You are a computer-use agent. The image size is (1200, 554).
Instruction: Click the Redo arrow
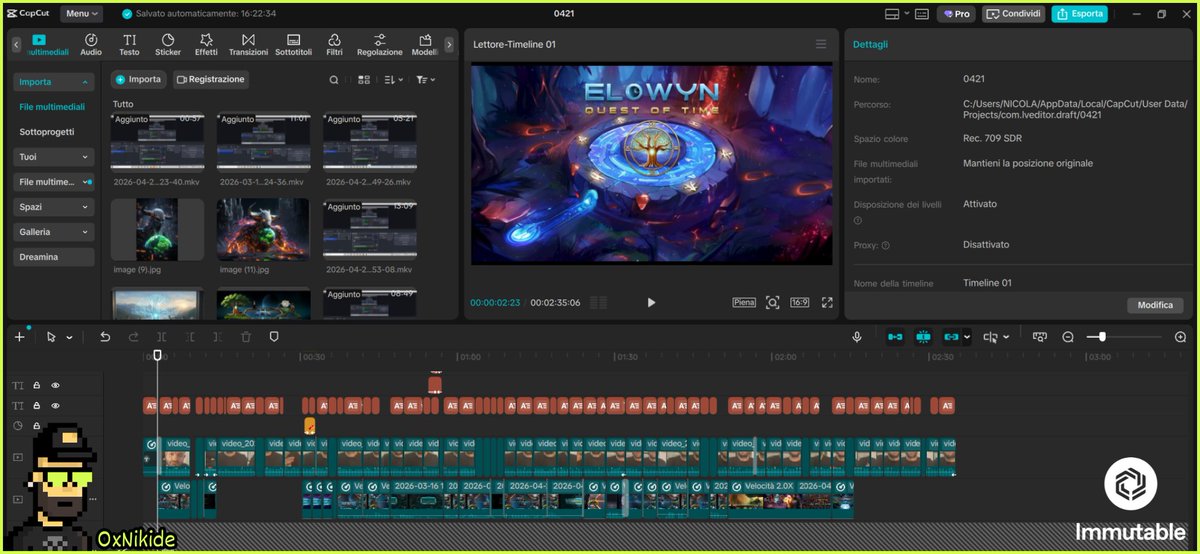pyautogui.click(x=133, y=337)
